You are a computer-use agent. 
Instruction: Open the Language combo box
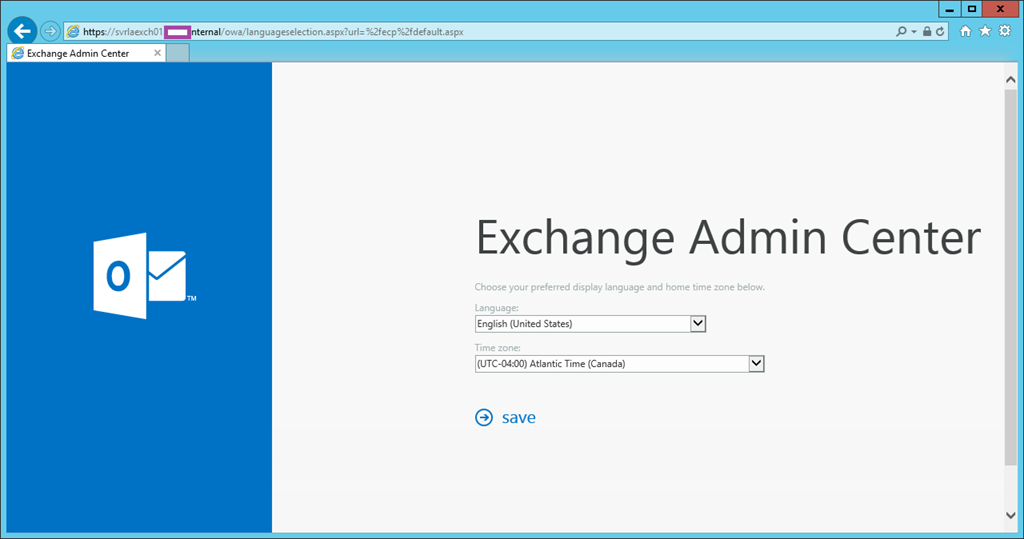(x=590, y=323)
